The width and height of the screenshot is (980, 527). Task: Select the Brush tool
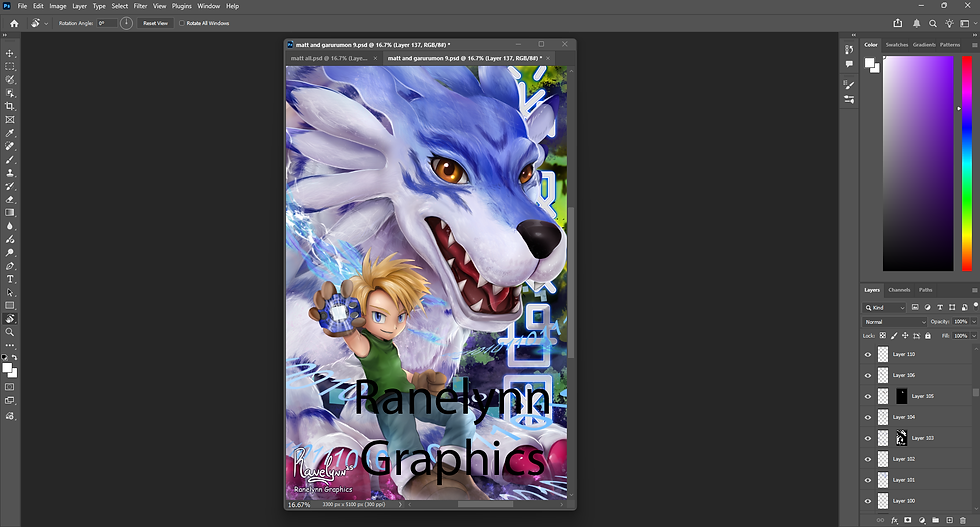[x=10, y=159]
